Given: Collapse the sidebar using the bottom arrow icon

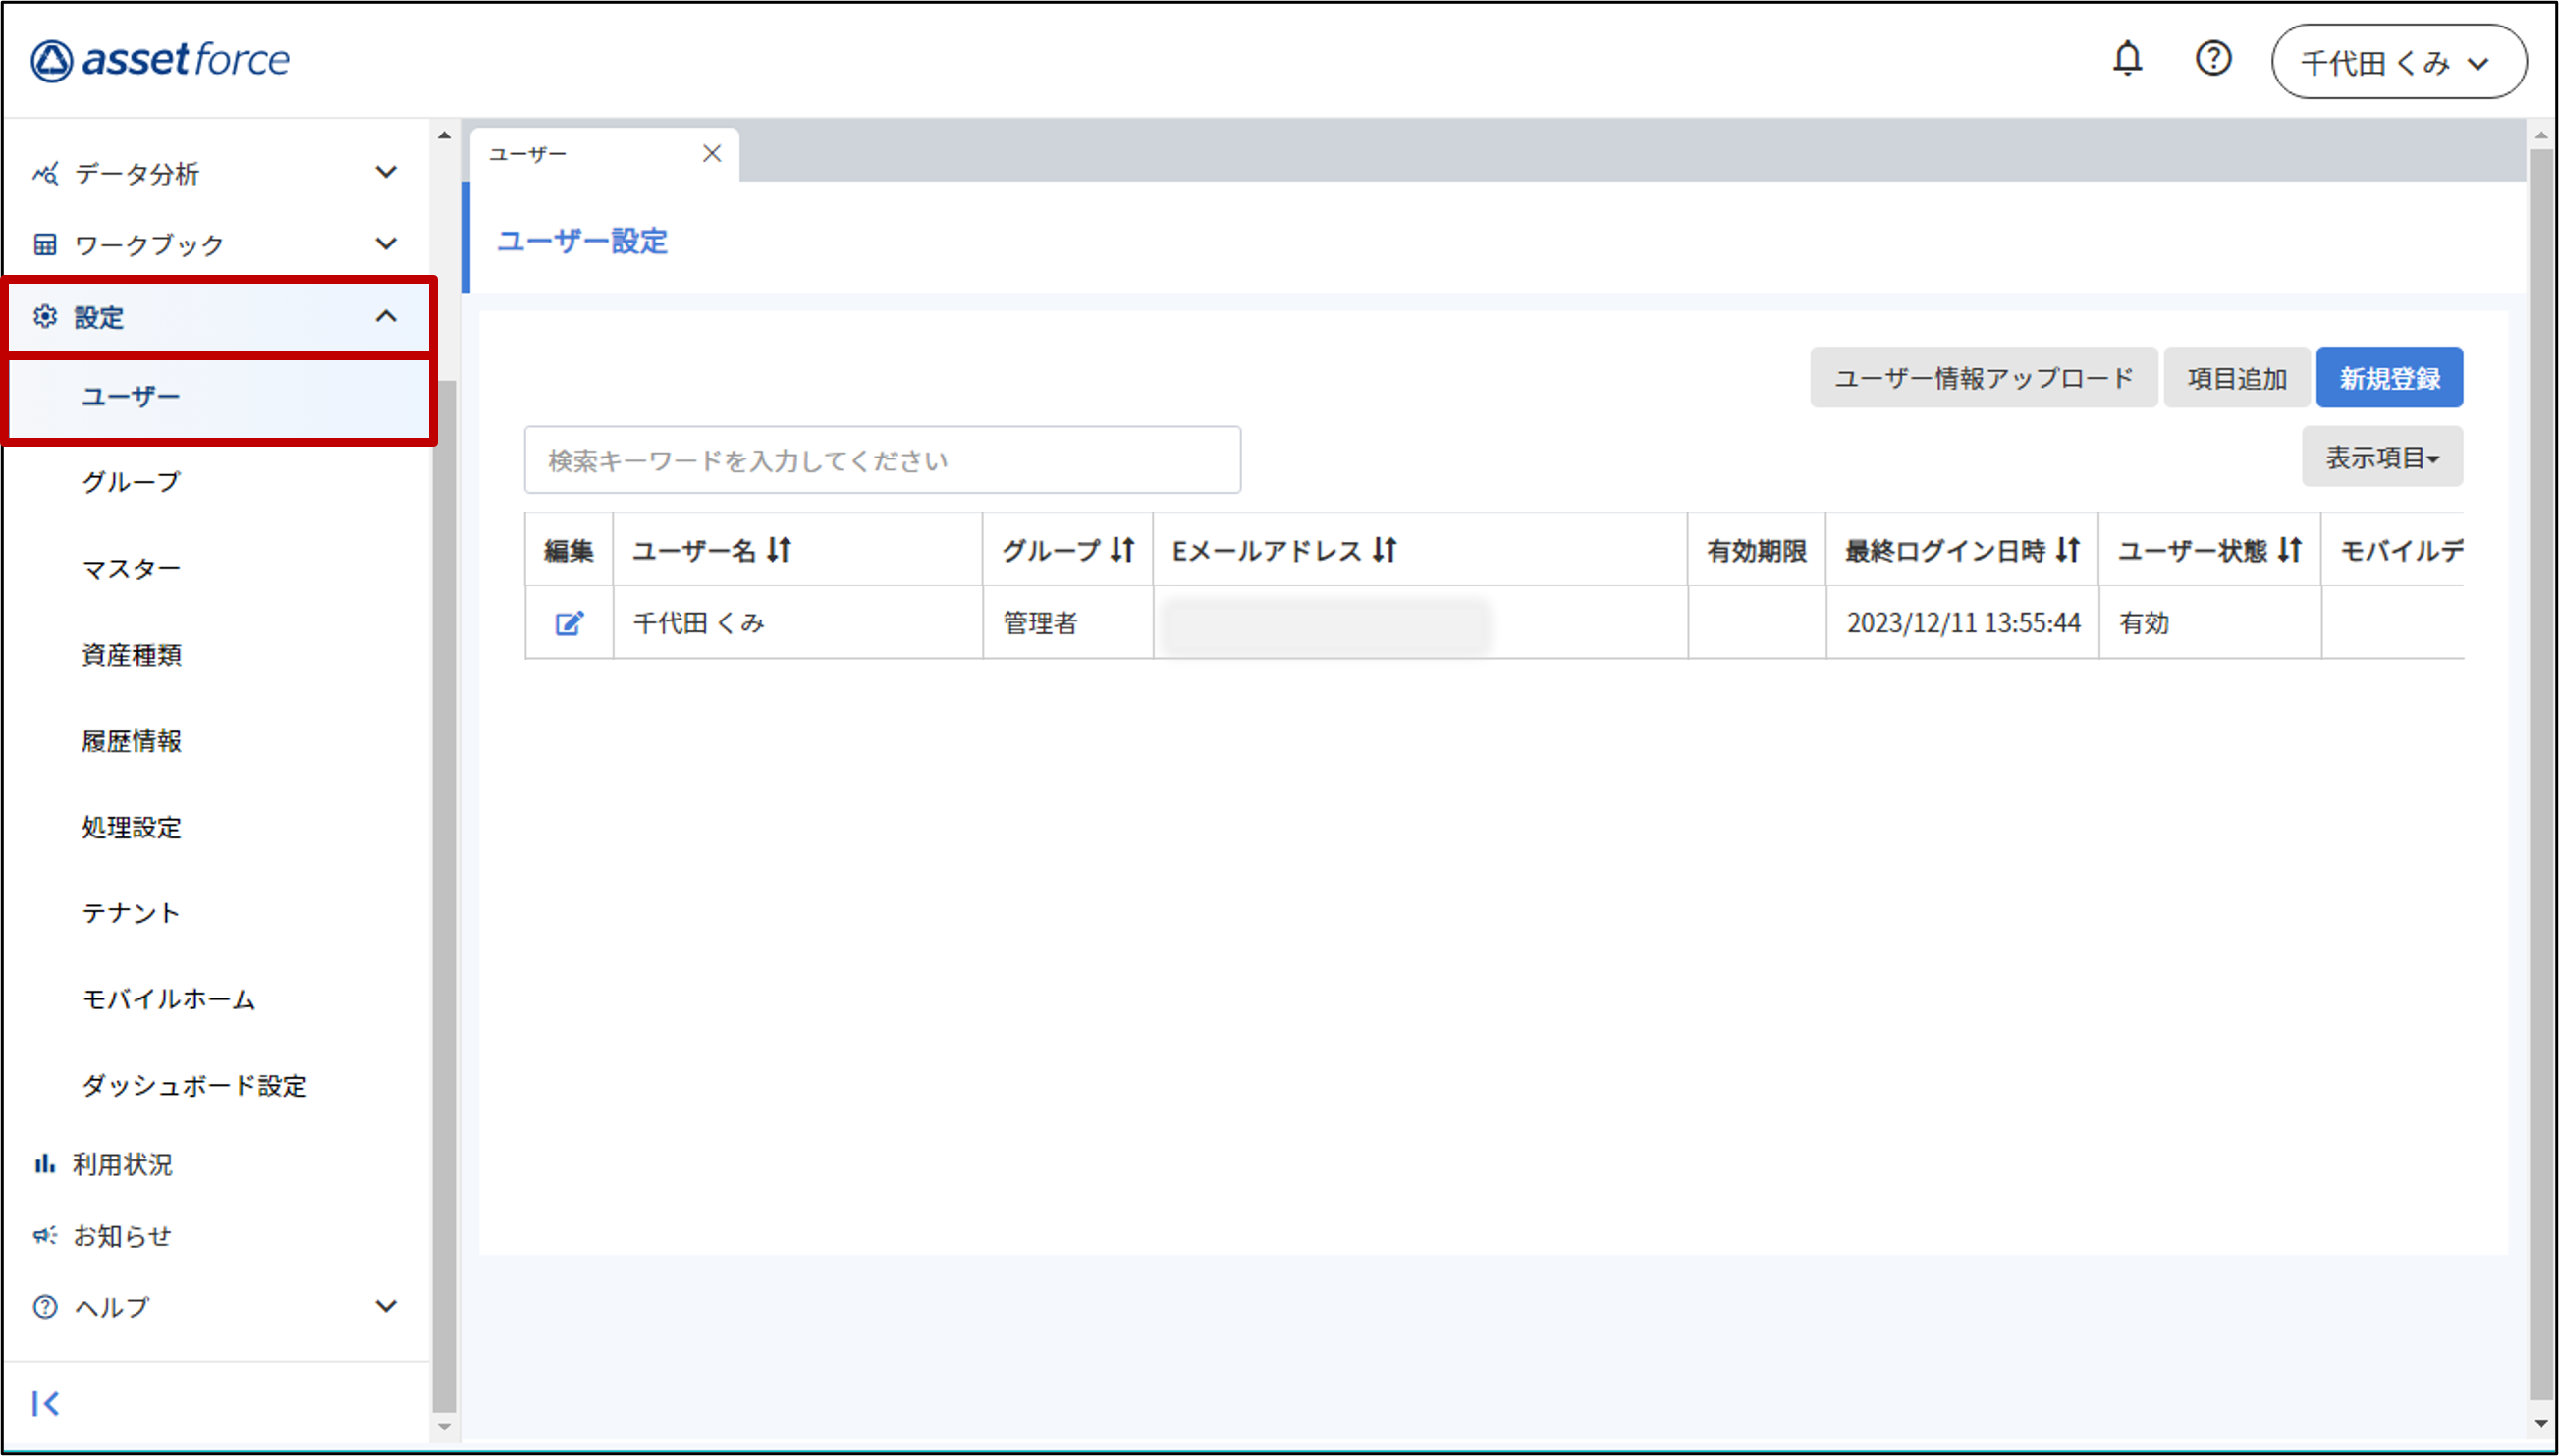Looking at the screenshot, I should click(x=45, y=1403).
